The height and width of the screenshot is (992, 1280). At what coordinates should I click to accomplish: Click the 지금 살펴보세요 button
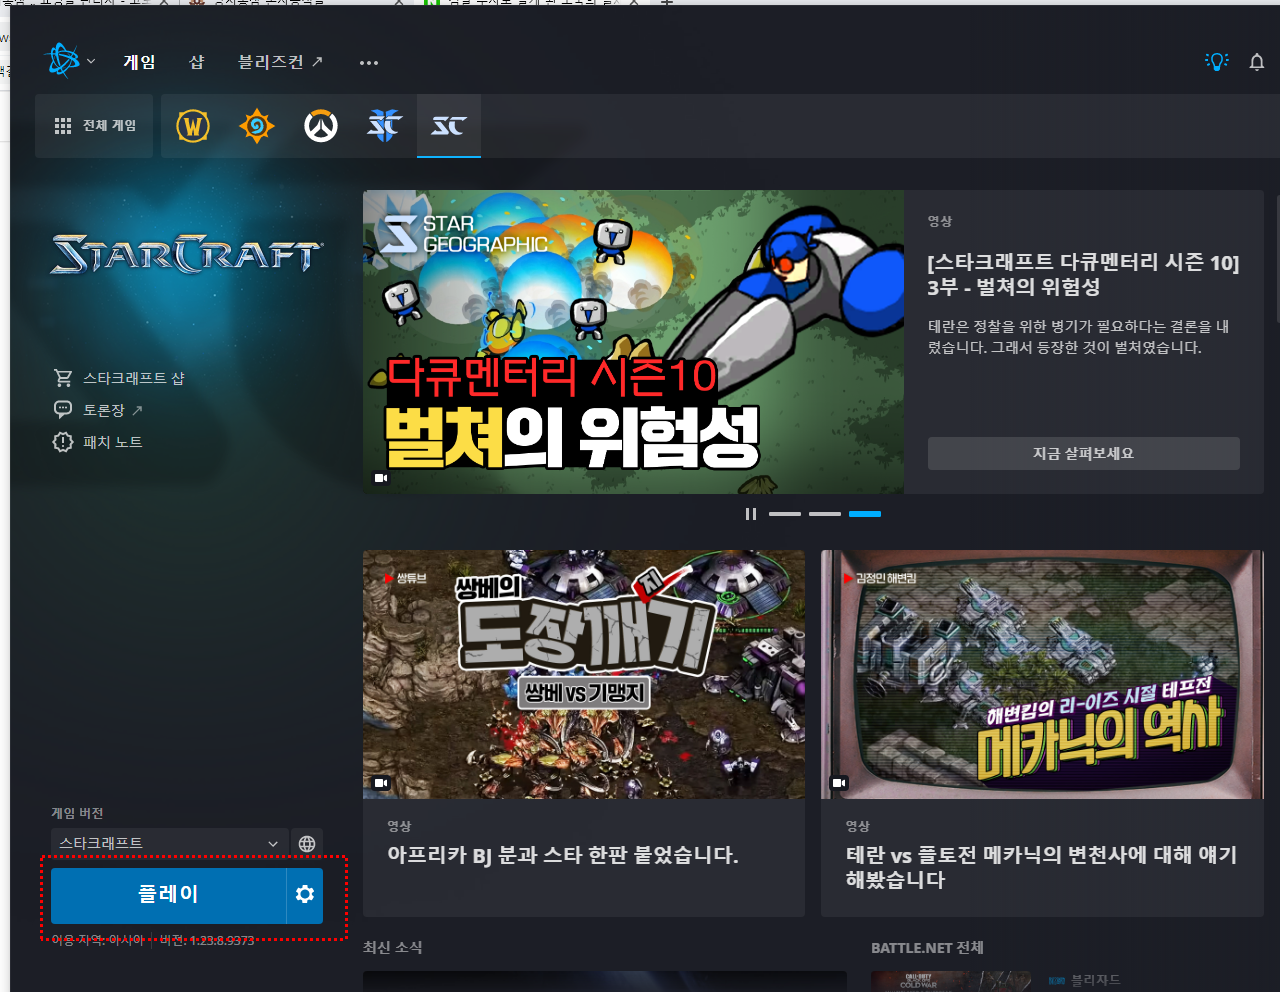point(1084,453)
